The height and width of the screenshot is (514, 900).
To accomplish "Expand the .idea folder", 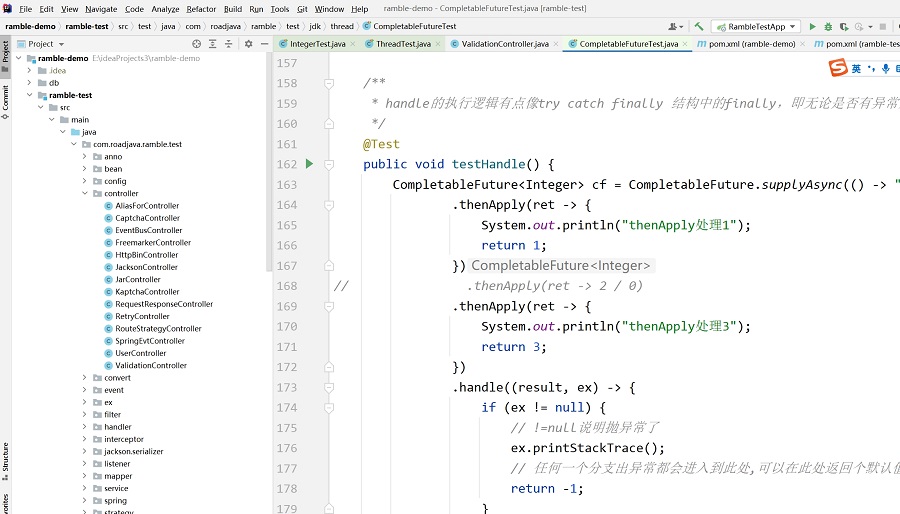I will (29, 71).
